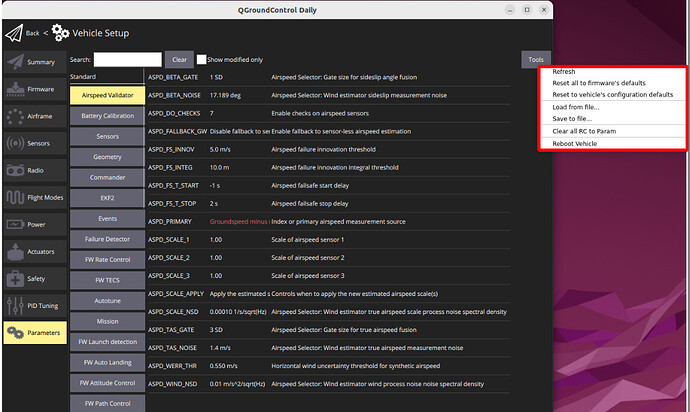The height and width of the screenshot is (412, 690).
Task: Open the FW Launch detection group
Action: point(107,342)
